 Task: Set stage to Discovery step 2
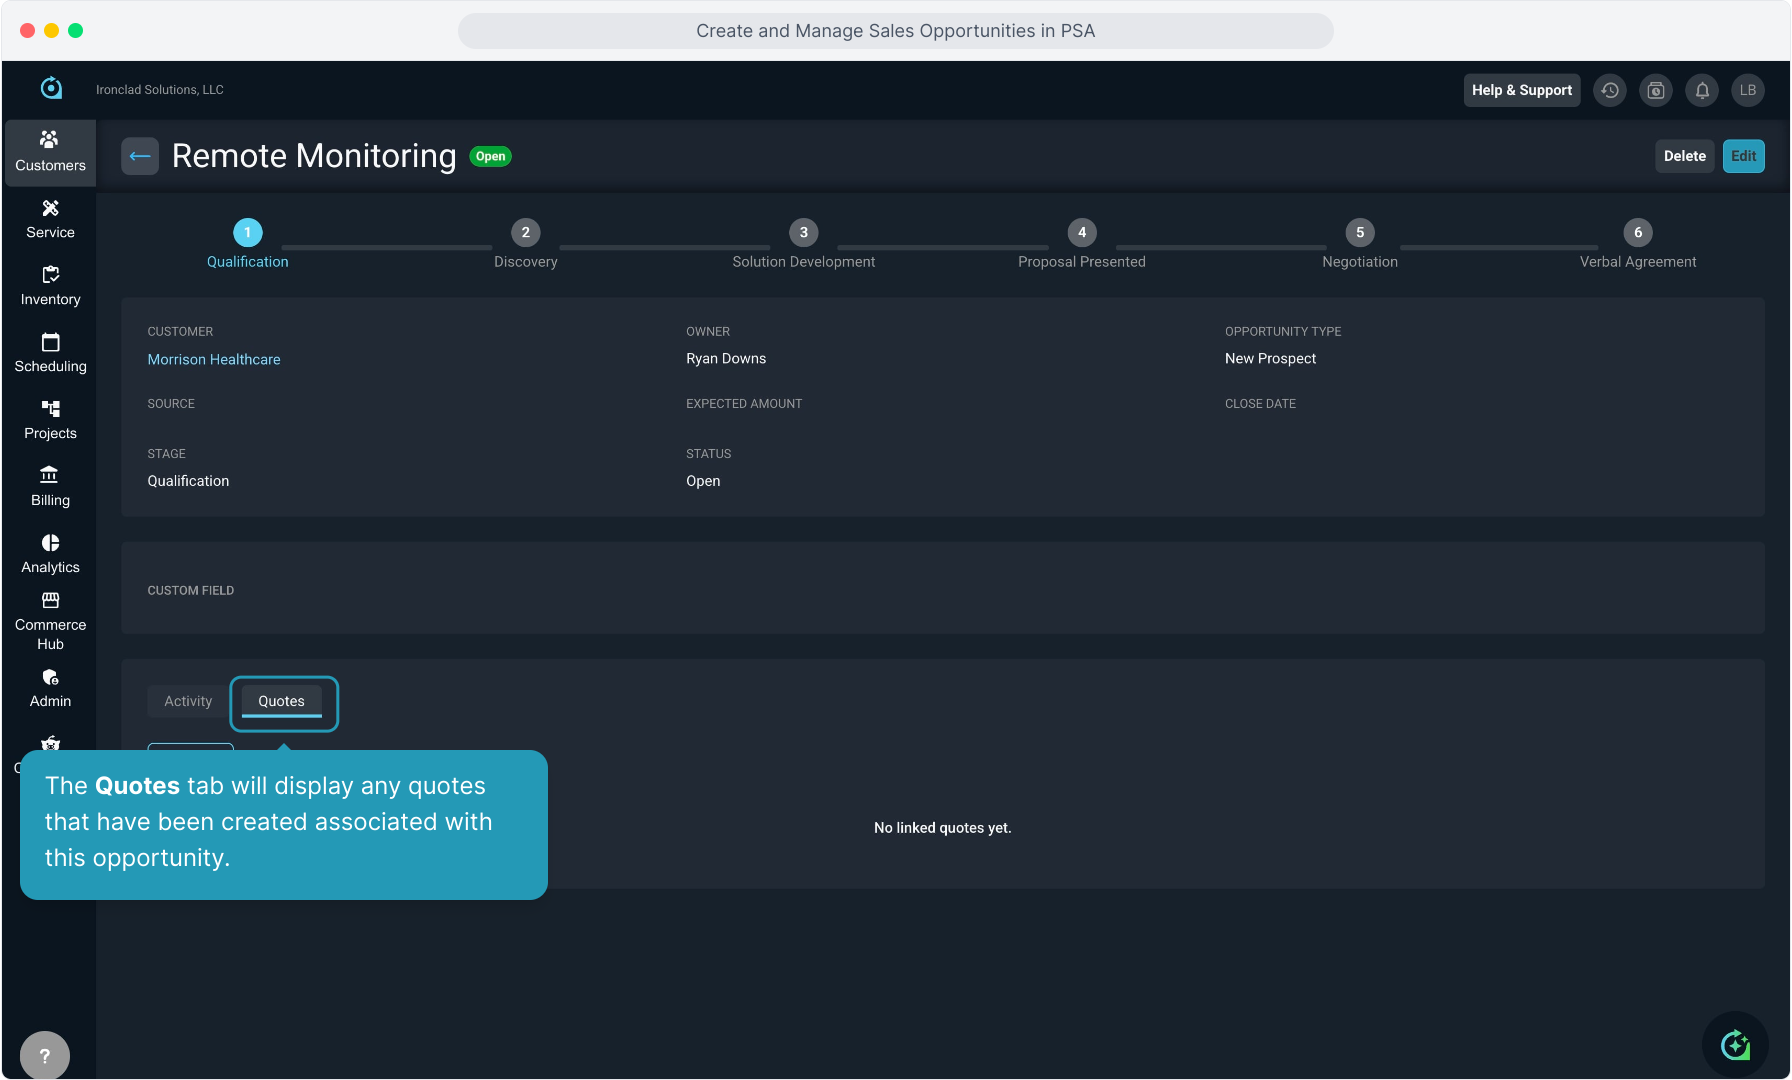[526, 233]
